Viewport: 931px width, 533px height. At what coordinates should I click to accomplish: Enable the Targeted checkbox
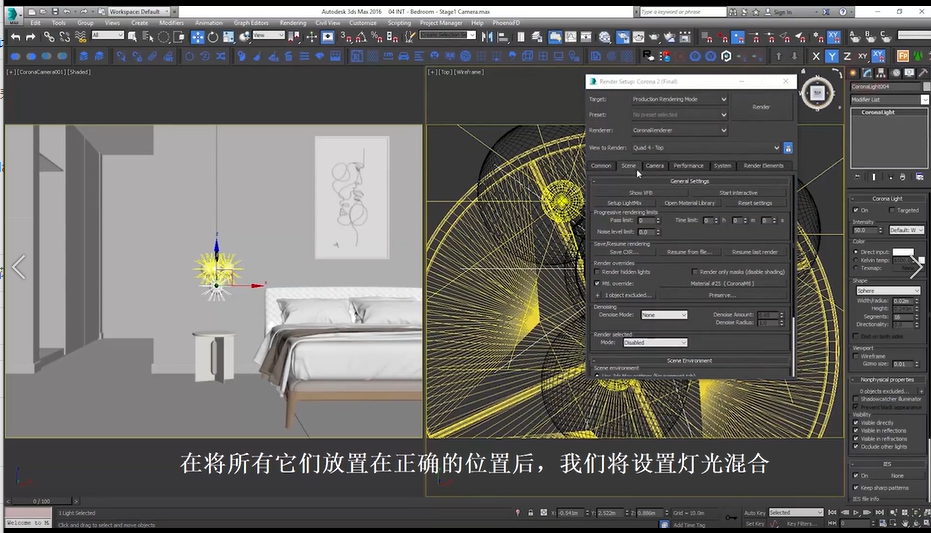tap(892, 210)
